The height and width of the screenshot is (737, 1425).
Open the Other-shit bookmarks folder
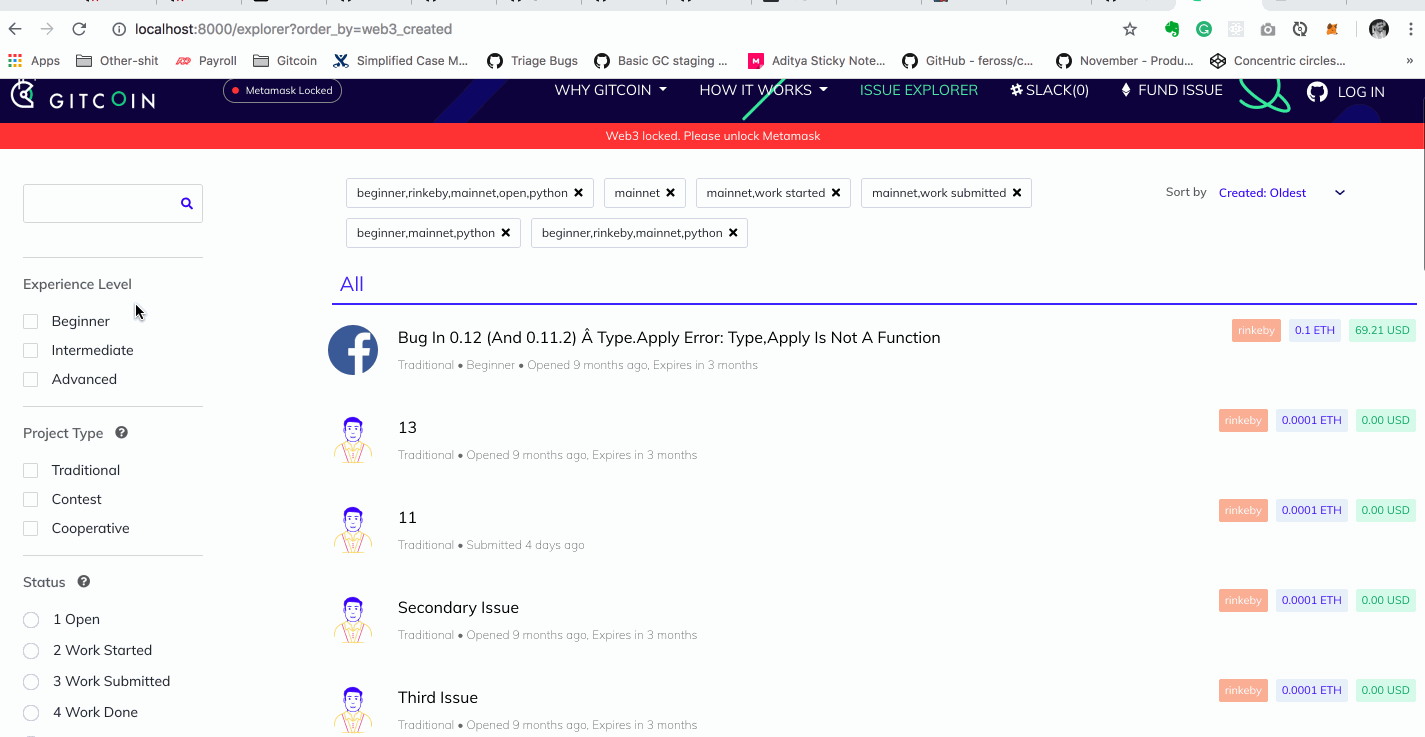[x=117, y=60]
